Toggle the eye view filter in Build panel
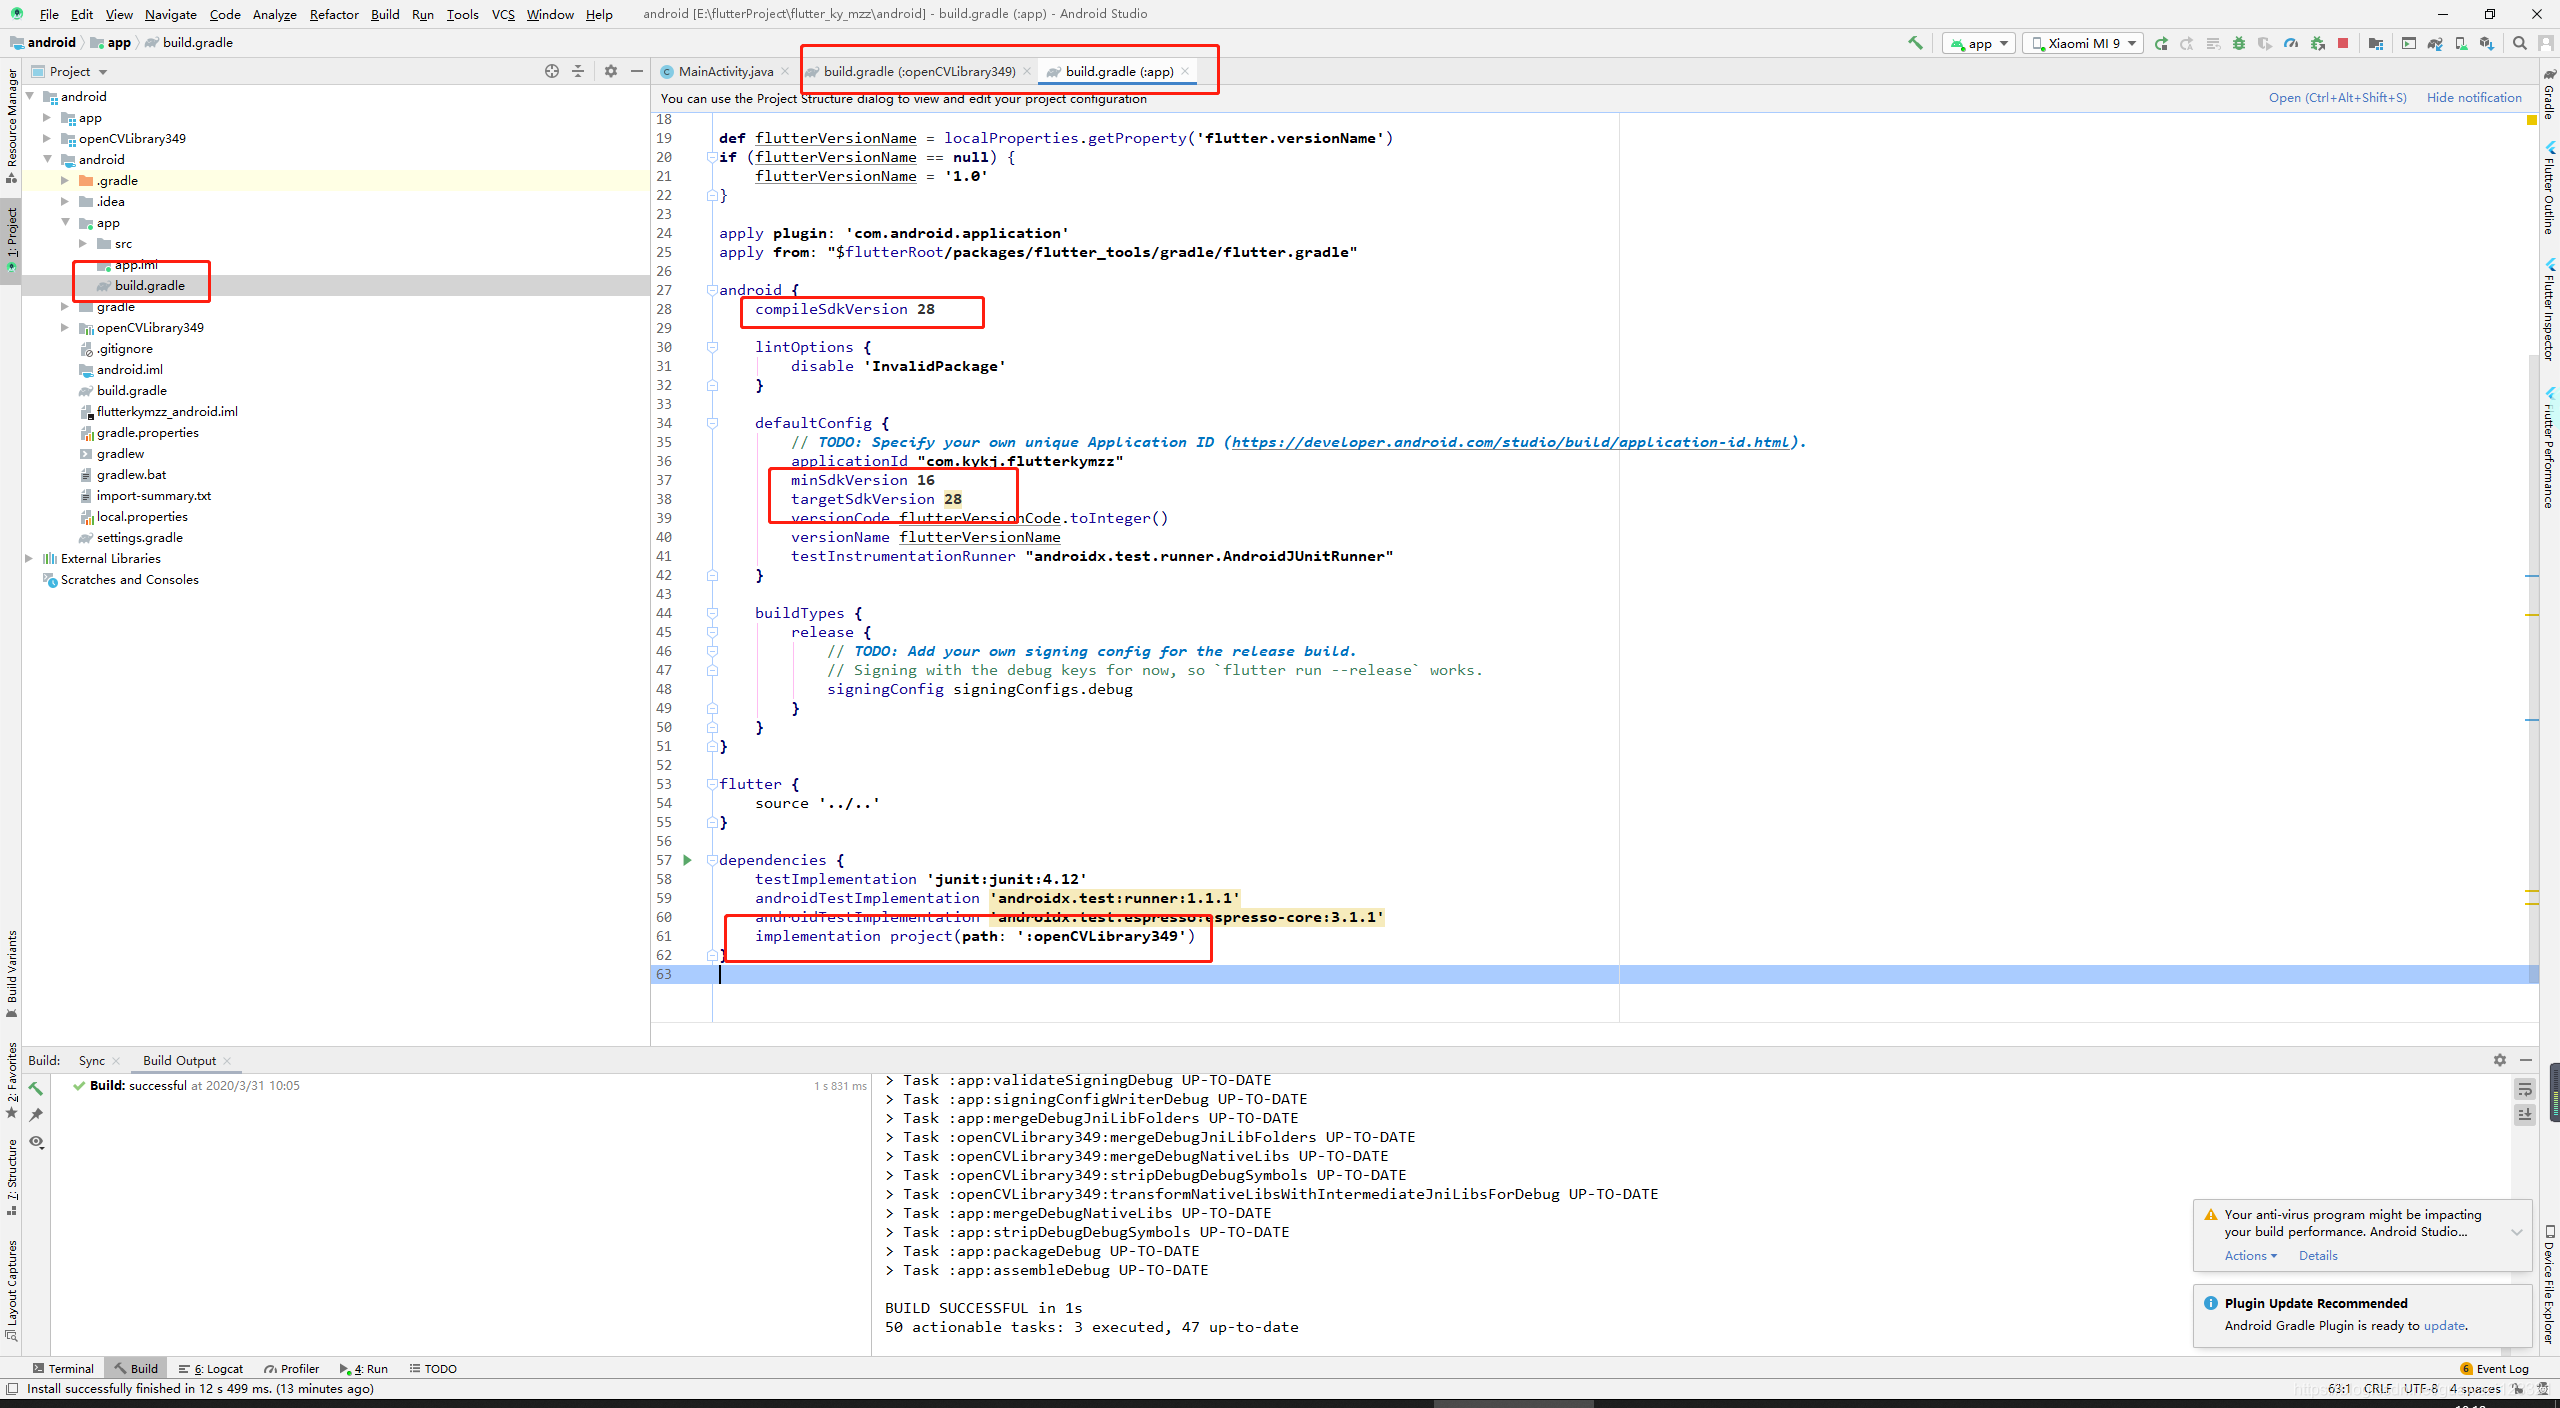Image resolution: width=2560 pixels, height=1408 pixels. [x=37, y=1142]
